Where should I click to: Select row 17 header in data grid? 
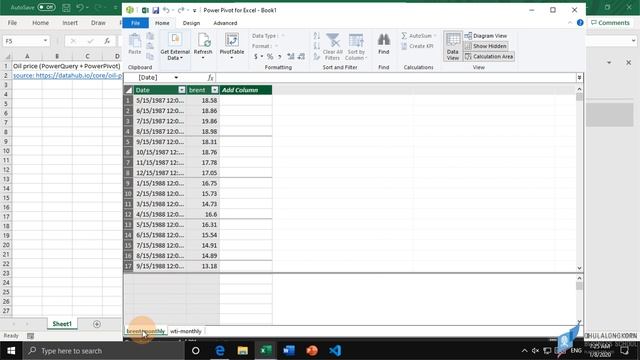[x=128, y=266]
